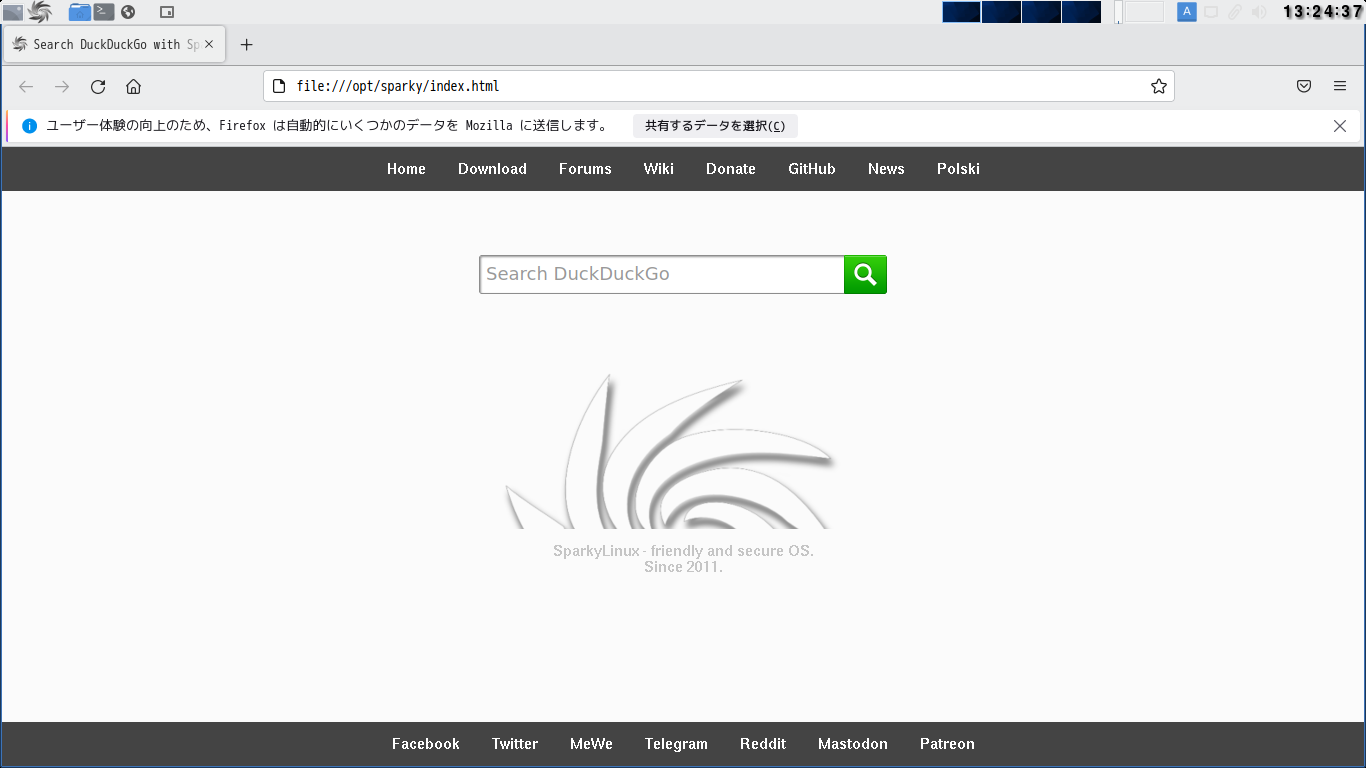This screenshot has height=768, width=1366.
Task: Open the Donate link in top navigation
Action: 731,169
